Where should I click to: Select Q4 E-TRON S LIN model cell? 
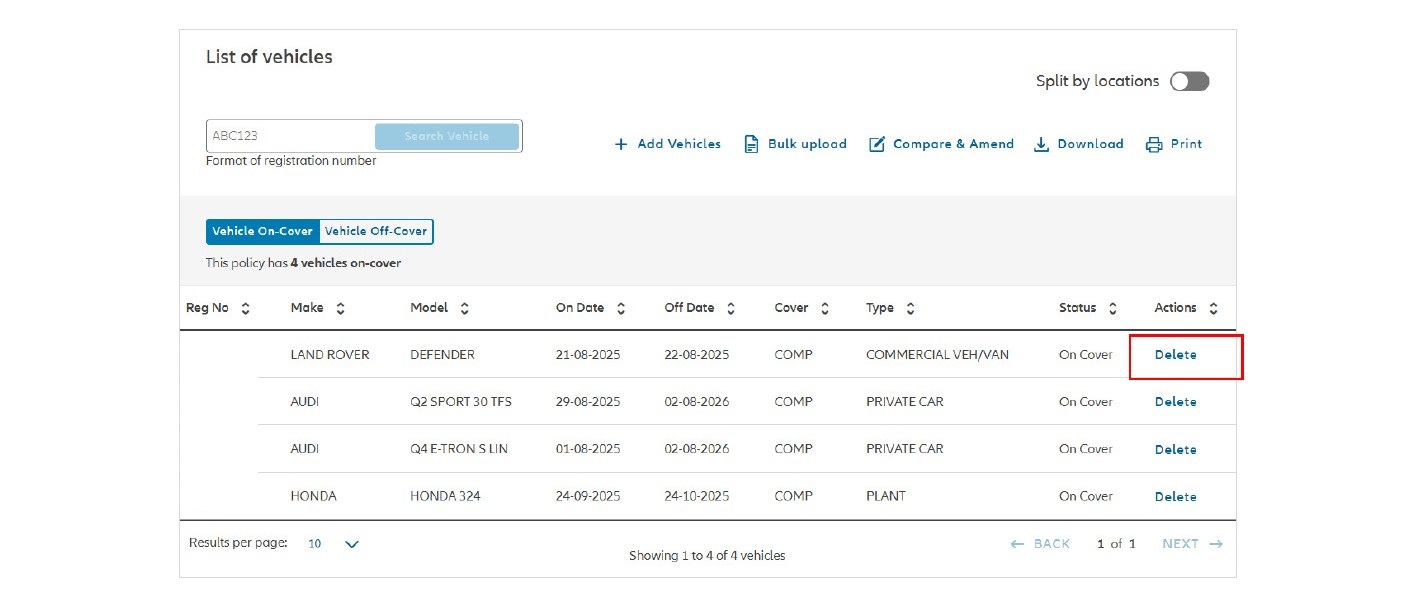[x=458, y=449]
